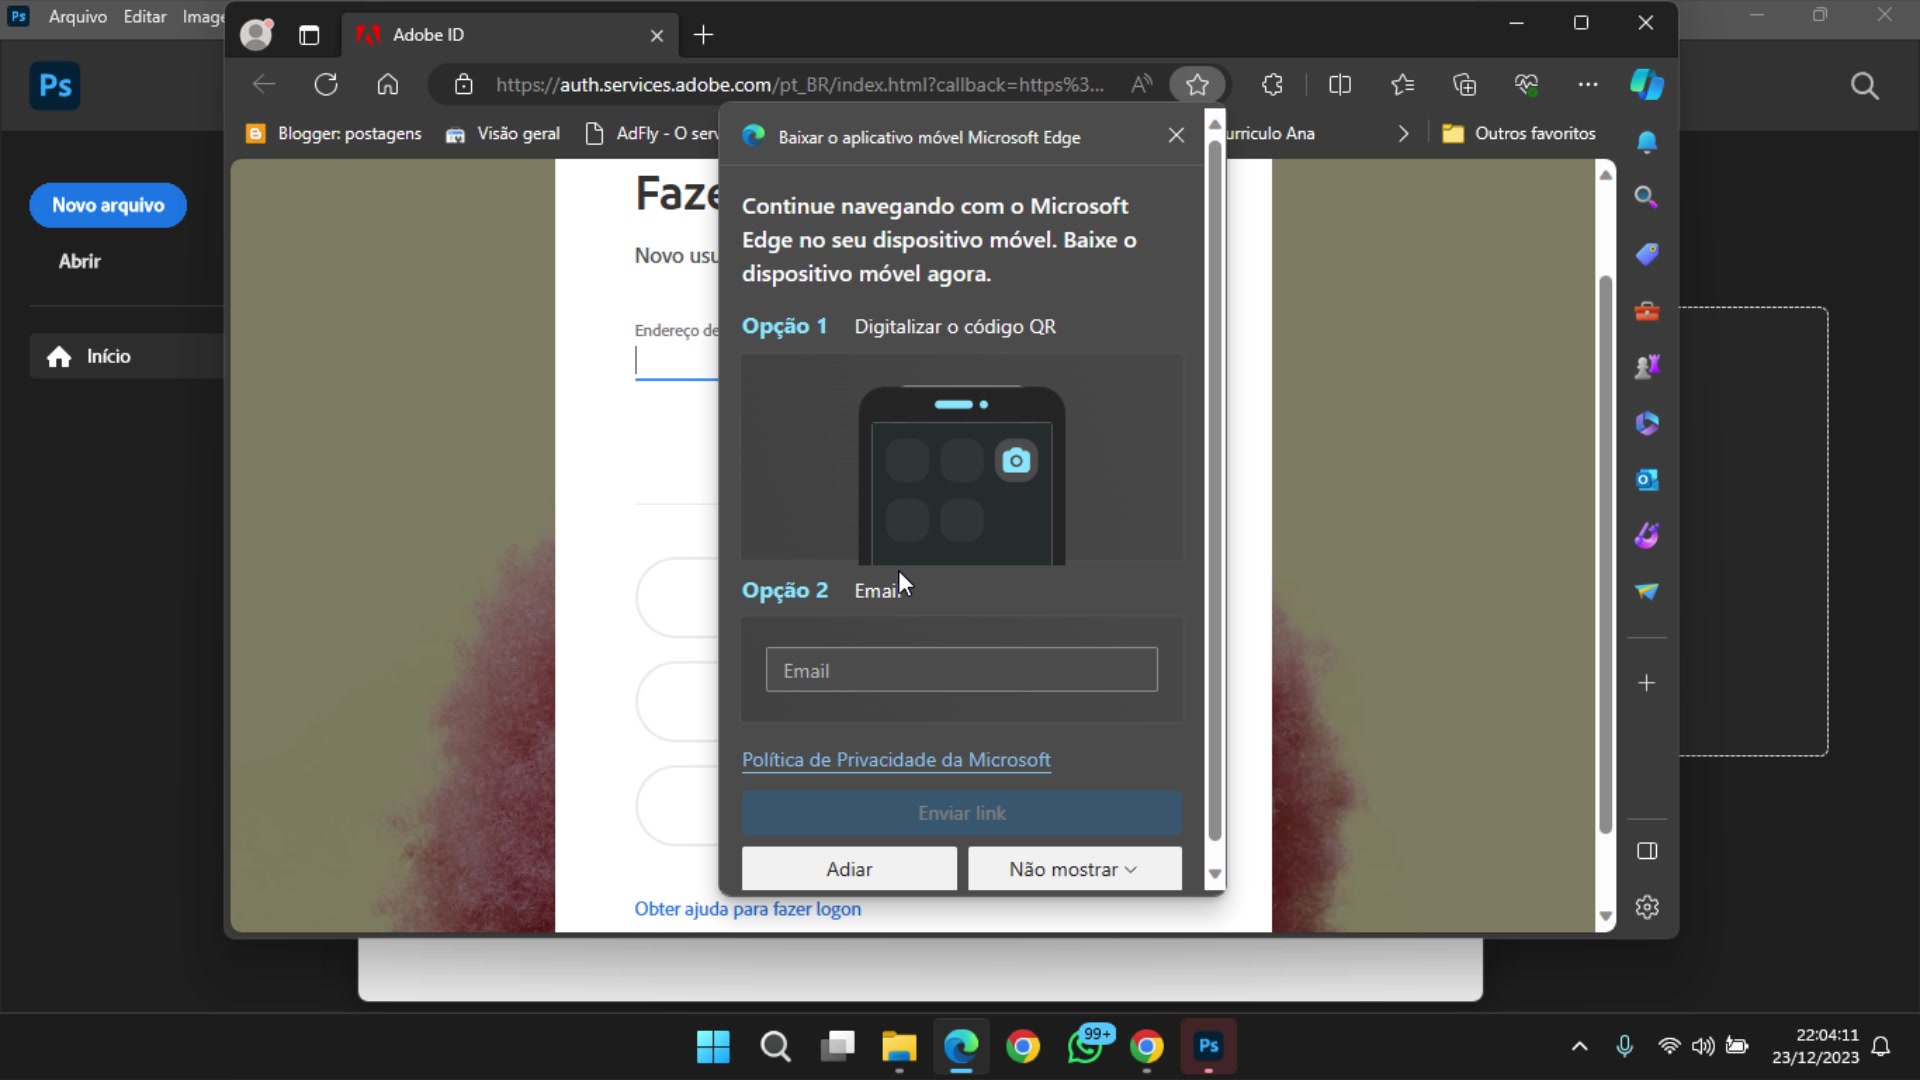Open the Collections icon

pyautogui.click(x=1464, y=85)
